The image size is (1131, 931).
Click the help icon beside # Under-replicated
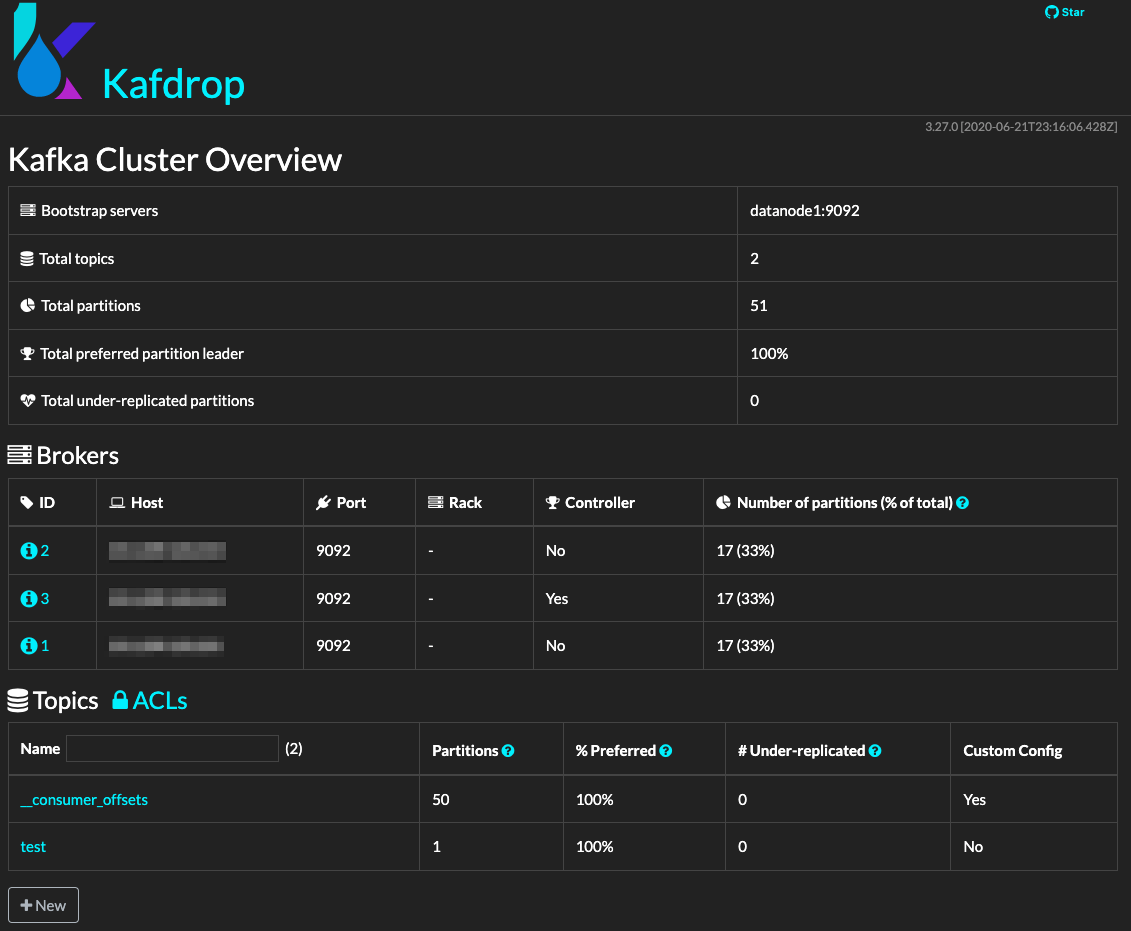pos(875,751)
